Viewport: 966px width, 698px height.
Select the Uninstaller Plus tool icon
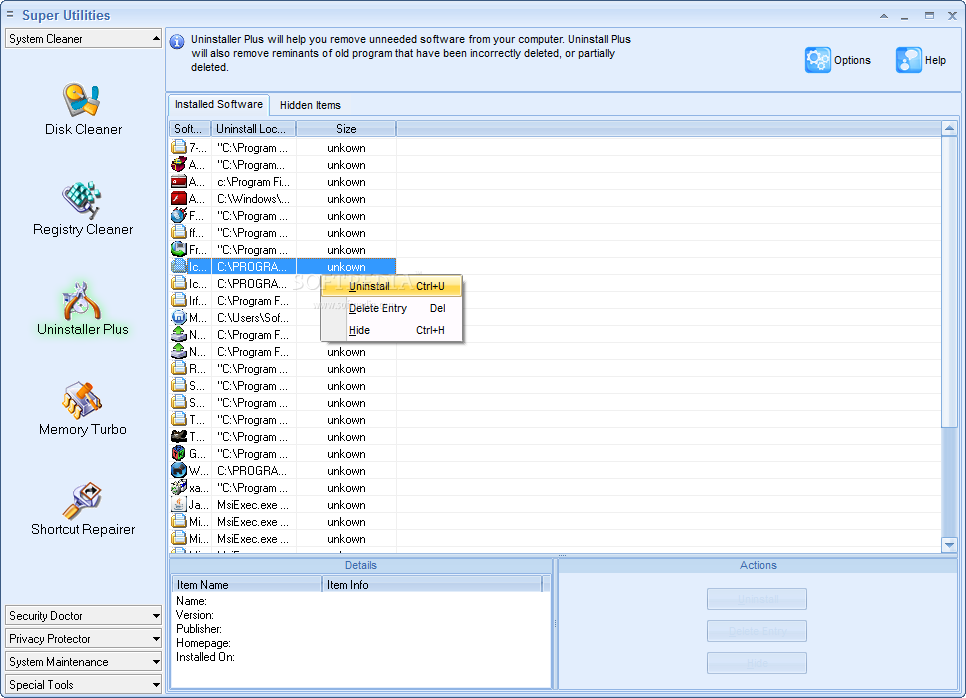pyautogui.click(x=81, y=301)
